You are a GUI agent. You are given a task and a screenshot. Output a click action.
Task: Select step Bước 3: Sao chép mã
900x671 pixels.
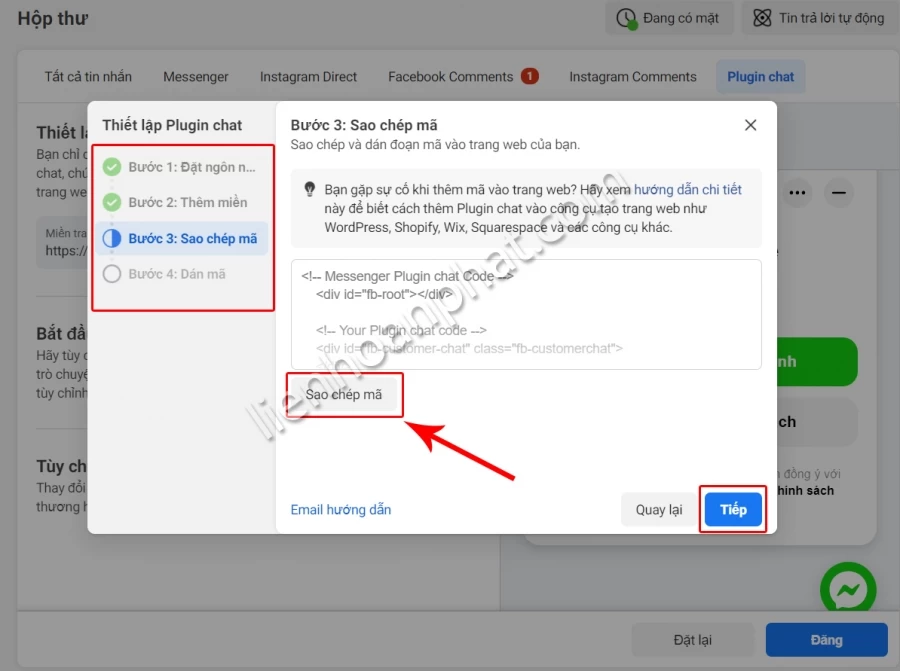point(182,238)
